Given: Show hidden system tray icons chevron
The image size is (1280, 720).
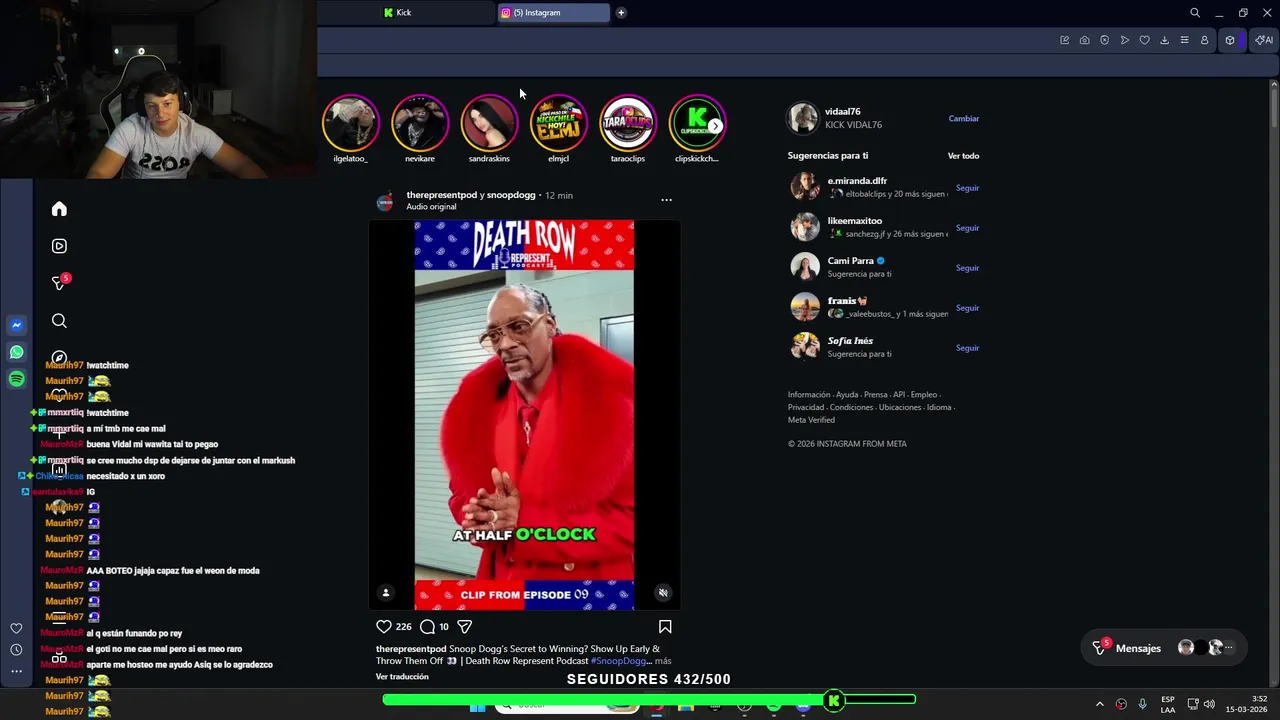Looking at the screenshot, I should pyautogui.click(x=1099, y=704).
